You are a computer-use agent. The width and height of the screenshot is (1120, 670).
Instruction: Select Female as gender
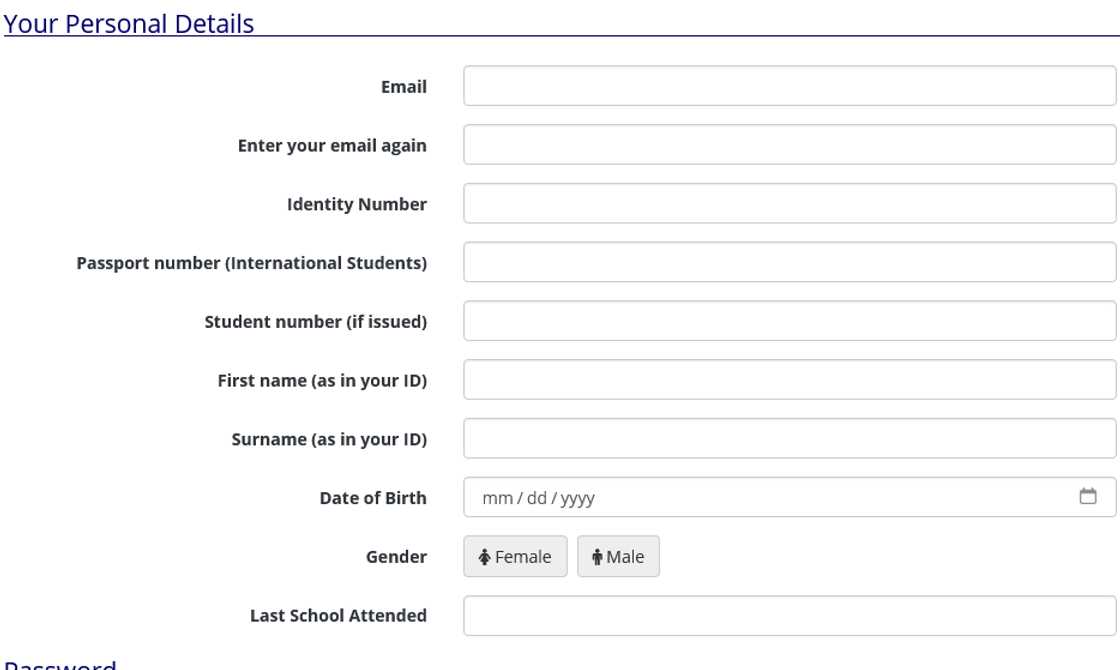tap(515, 557)
